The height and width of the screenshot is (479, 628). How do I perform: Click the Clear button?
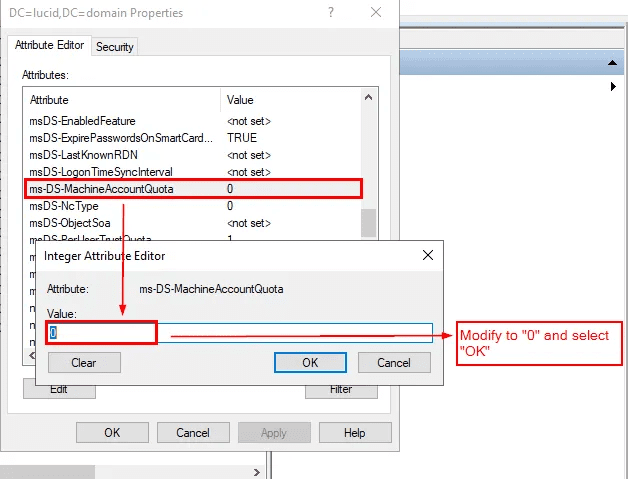pos(84,363)
